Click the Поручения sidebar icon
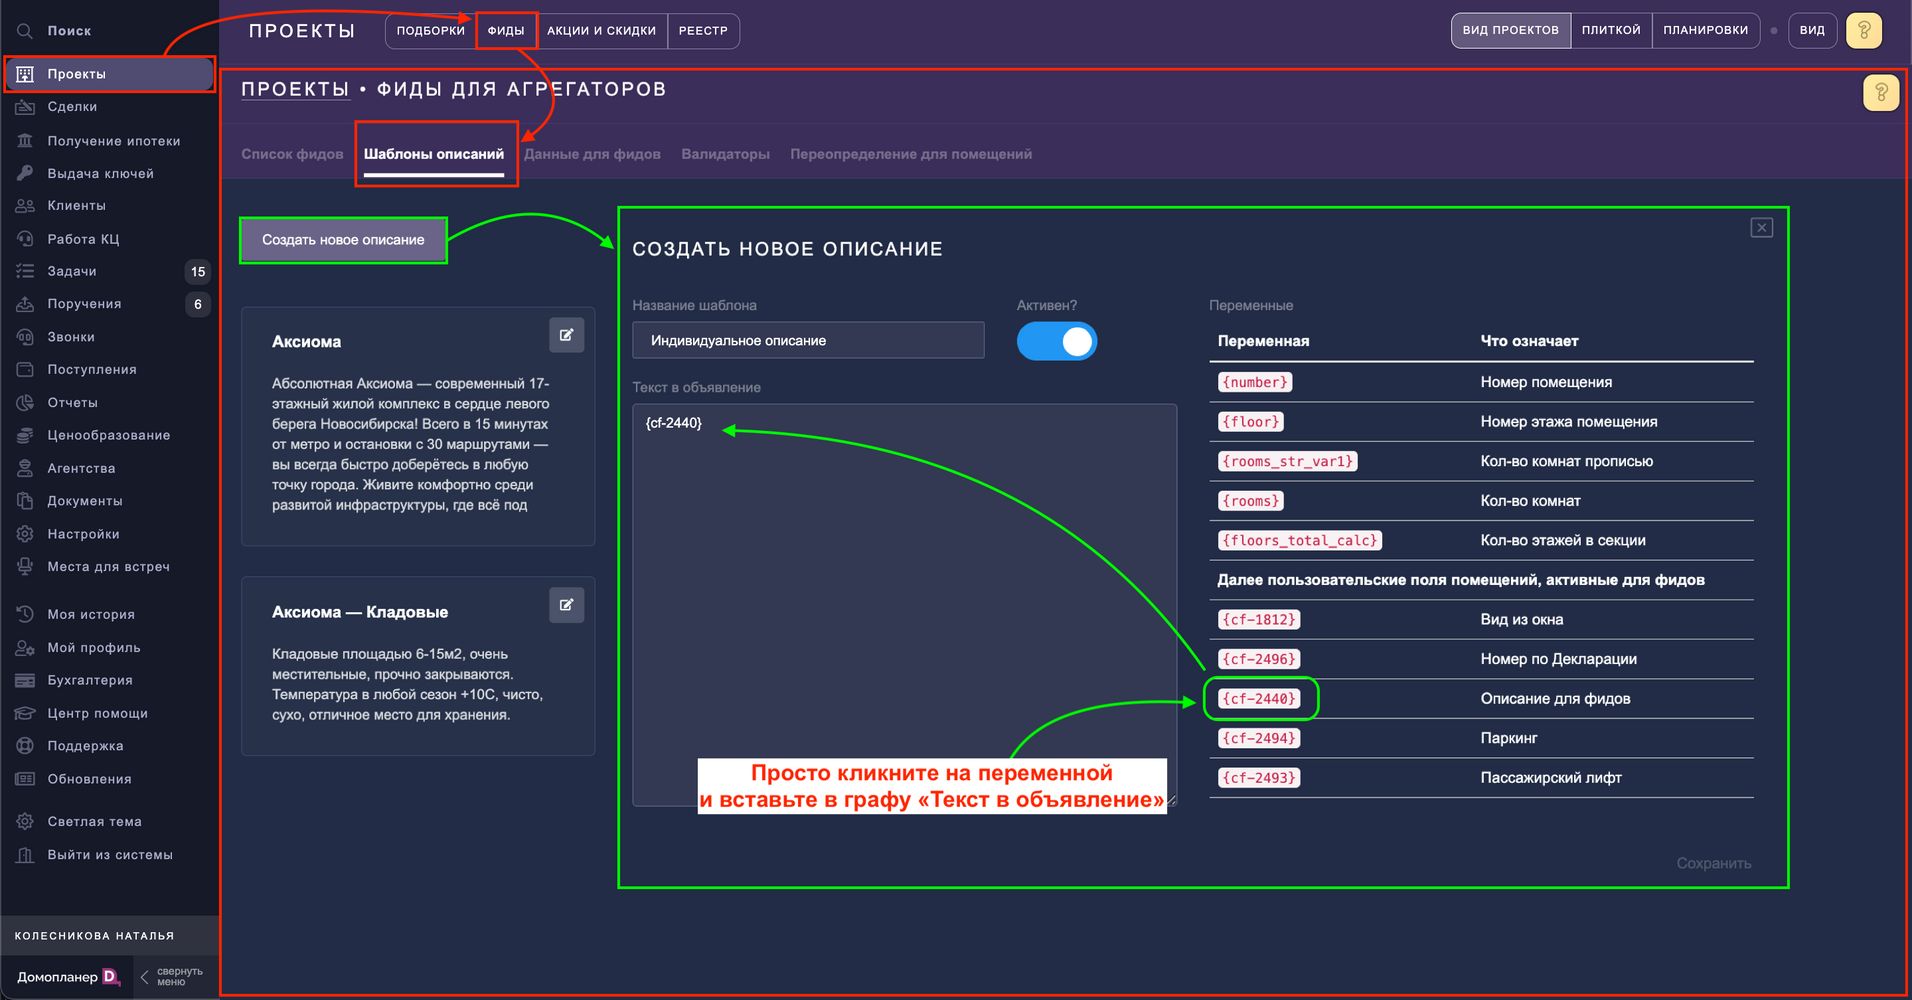Viewport: 1912px width, 1000px height. point(25,304)
